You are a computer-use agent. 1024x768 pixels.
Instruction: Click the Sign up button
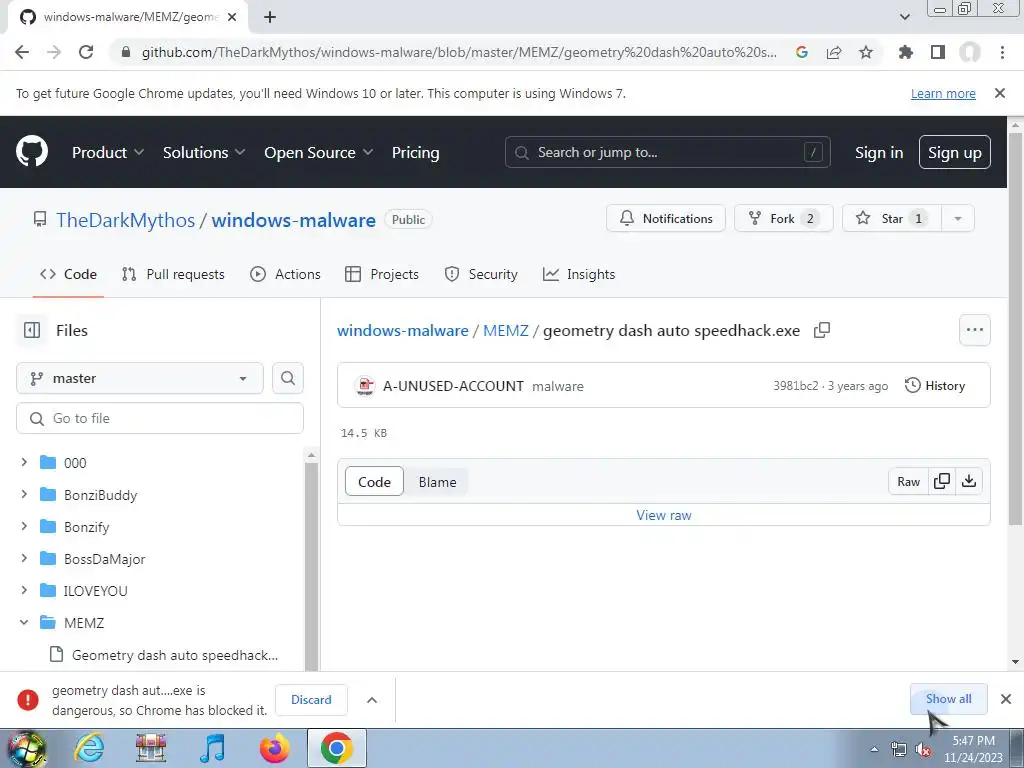click(955, 152)
